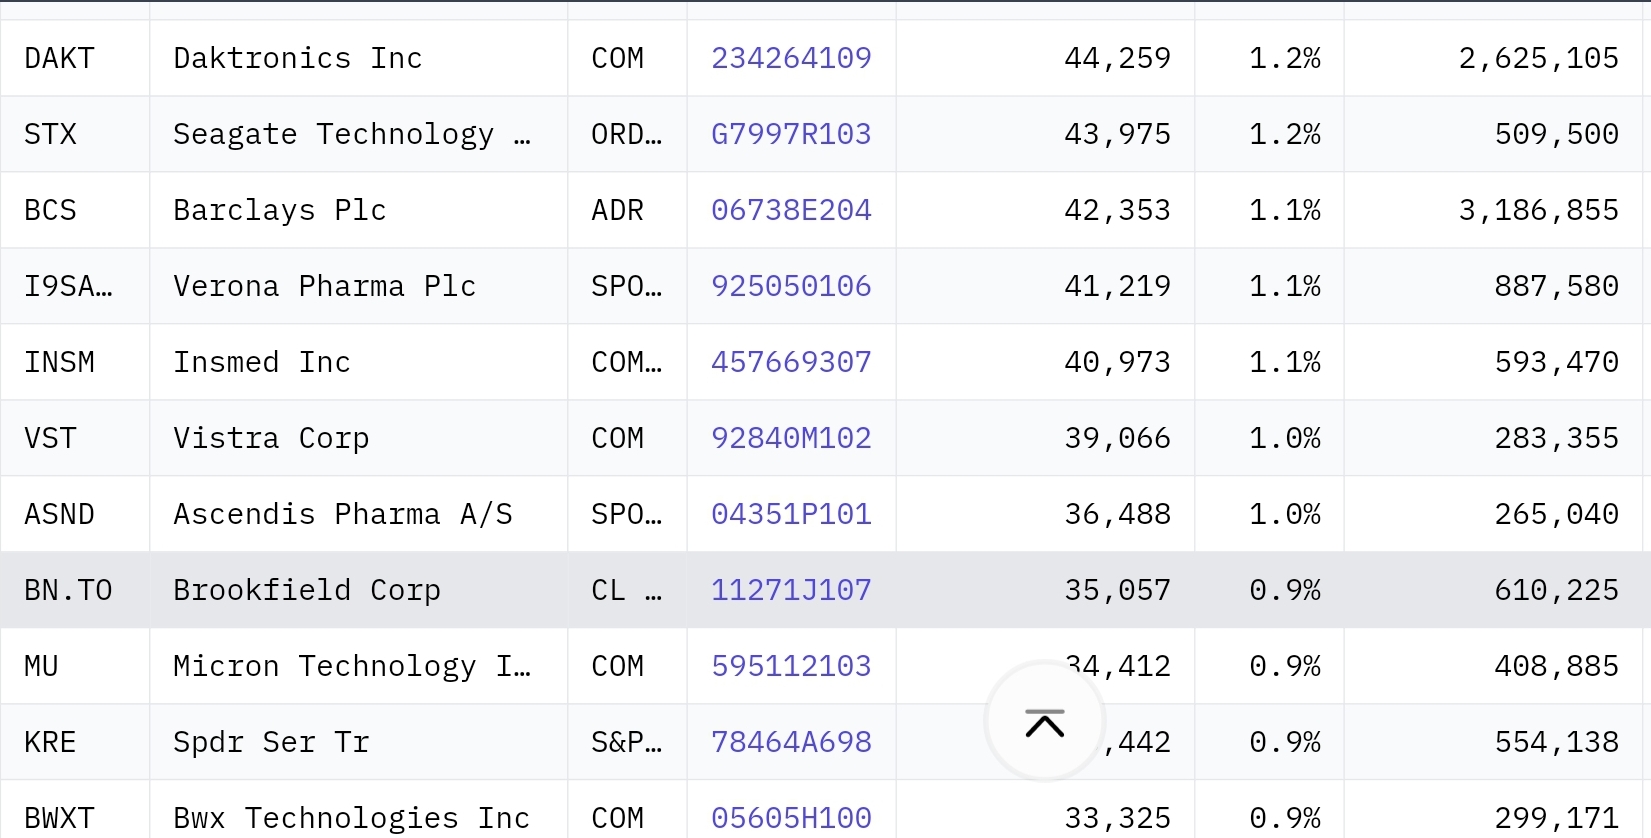1651x838 pixels.
Task: Click the Vistra Corp company name
Action: pyautogui.click(x=271, y=438)
